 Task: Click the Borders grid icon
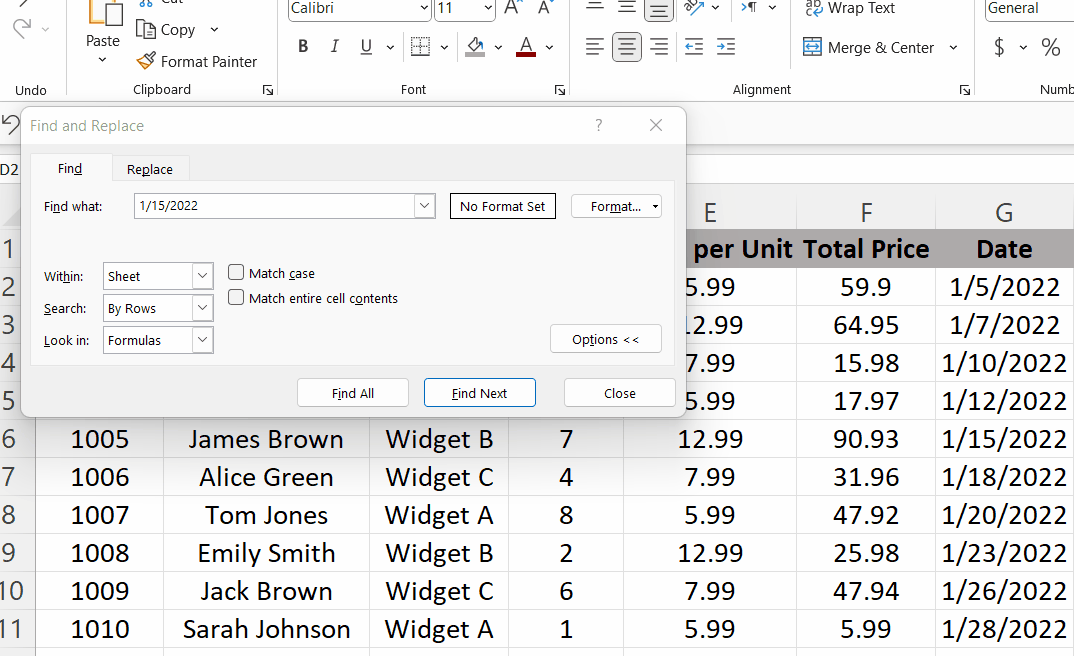[x=420, y=47]
